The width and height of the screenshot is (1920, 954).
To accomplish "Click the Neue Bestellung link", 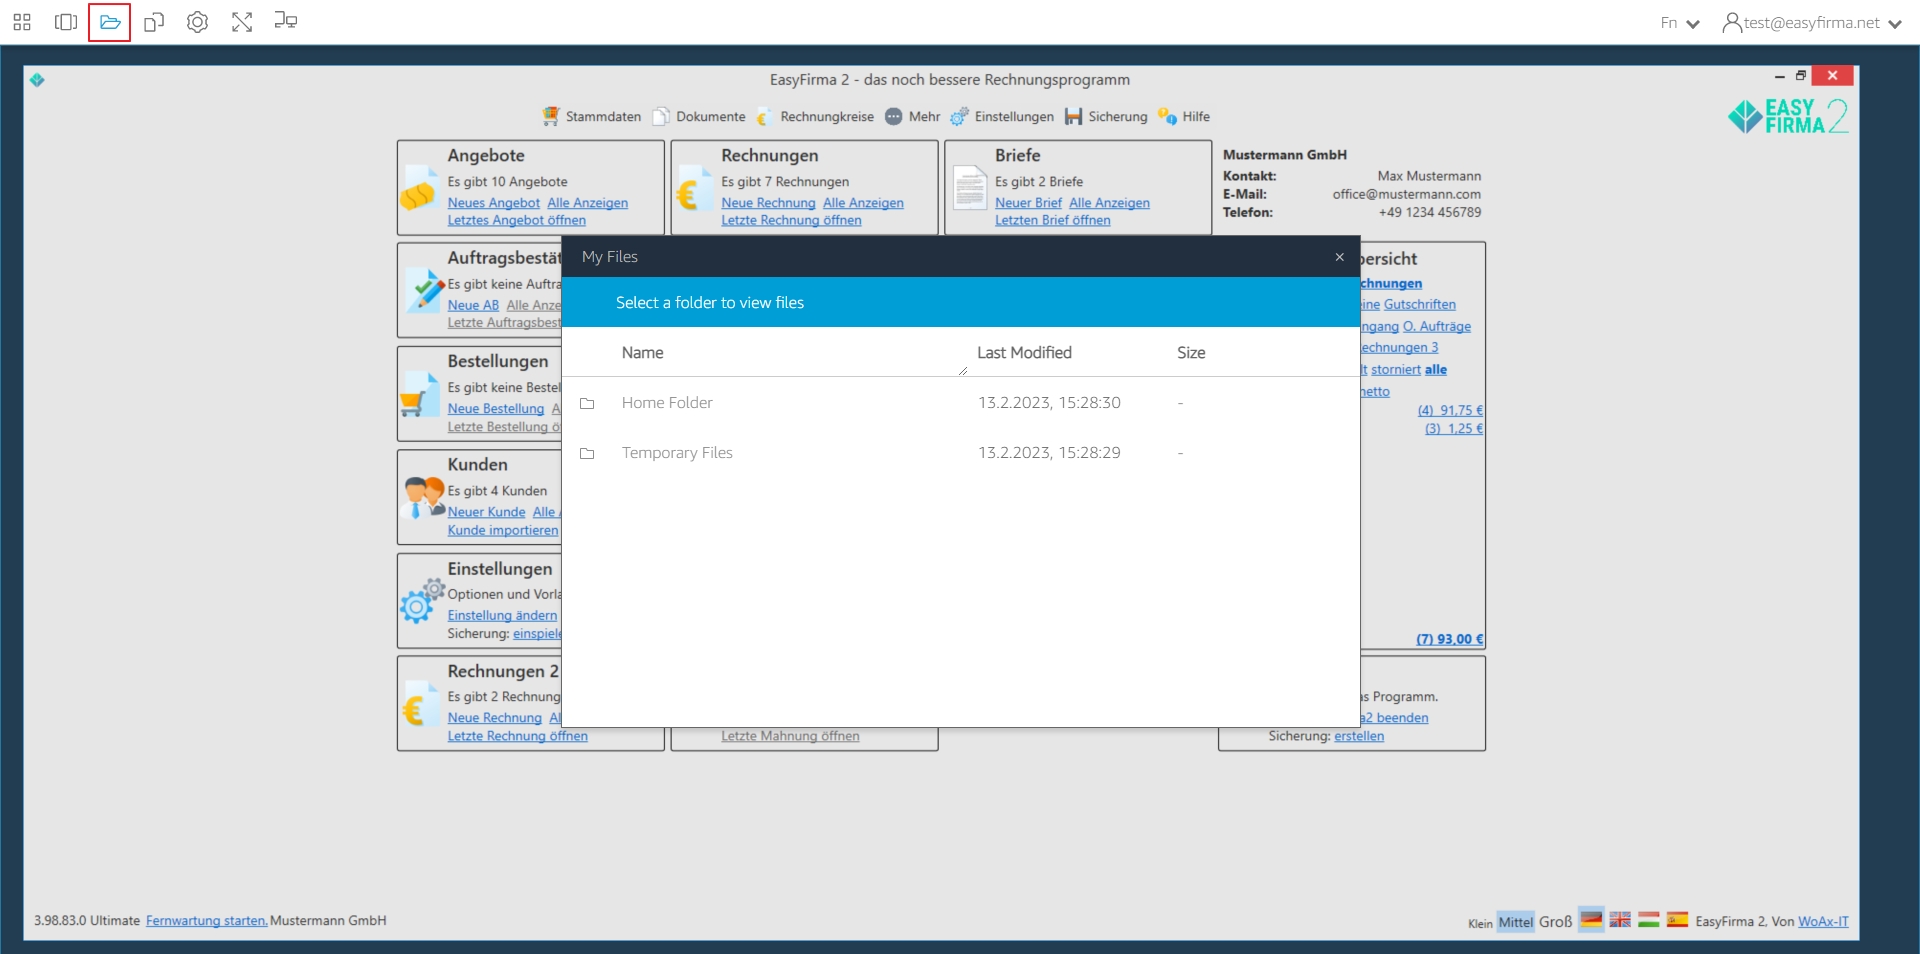I will click(x=496, y=409).
